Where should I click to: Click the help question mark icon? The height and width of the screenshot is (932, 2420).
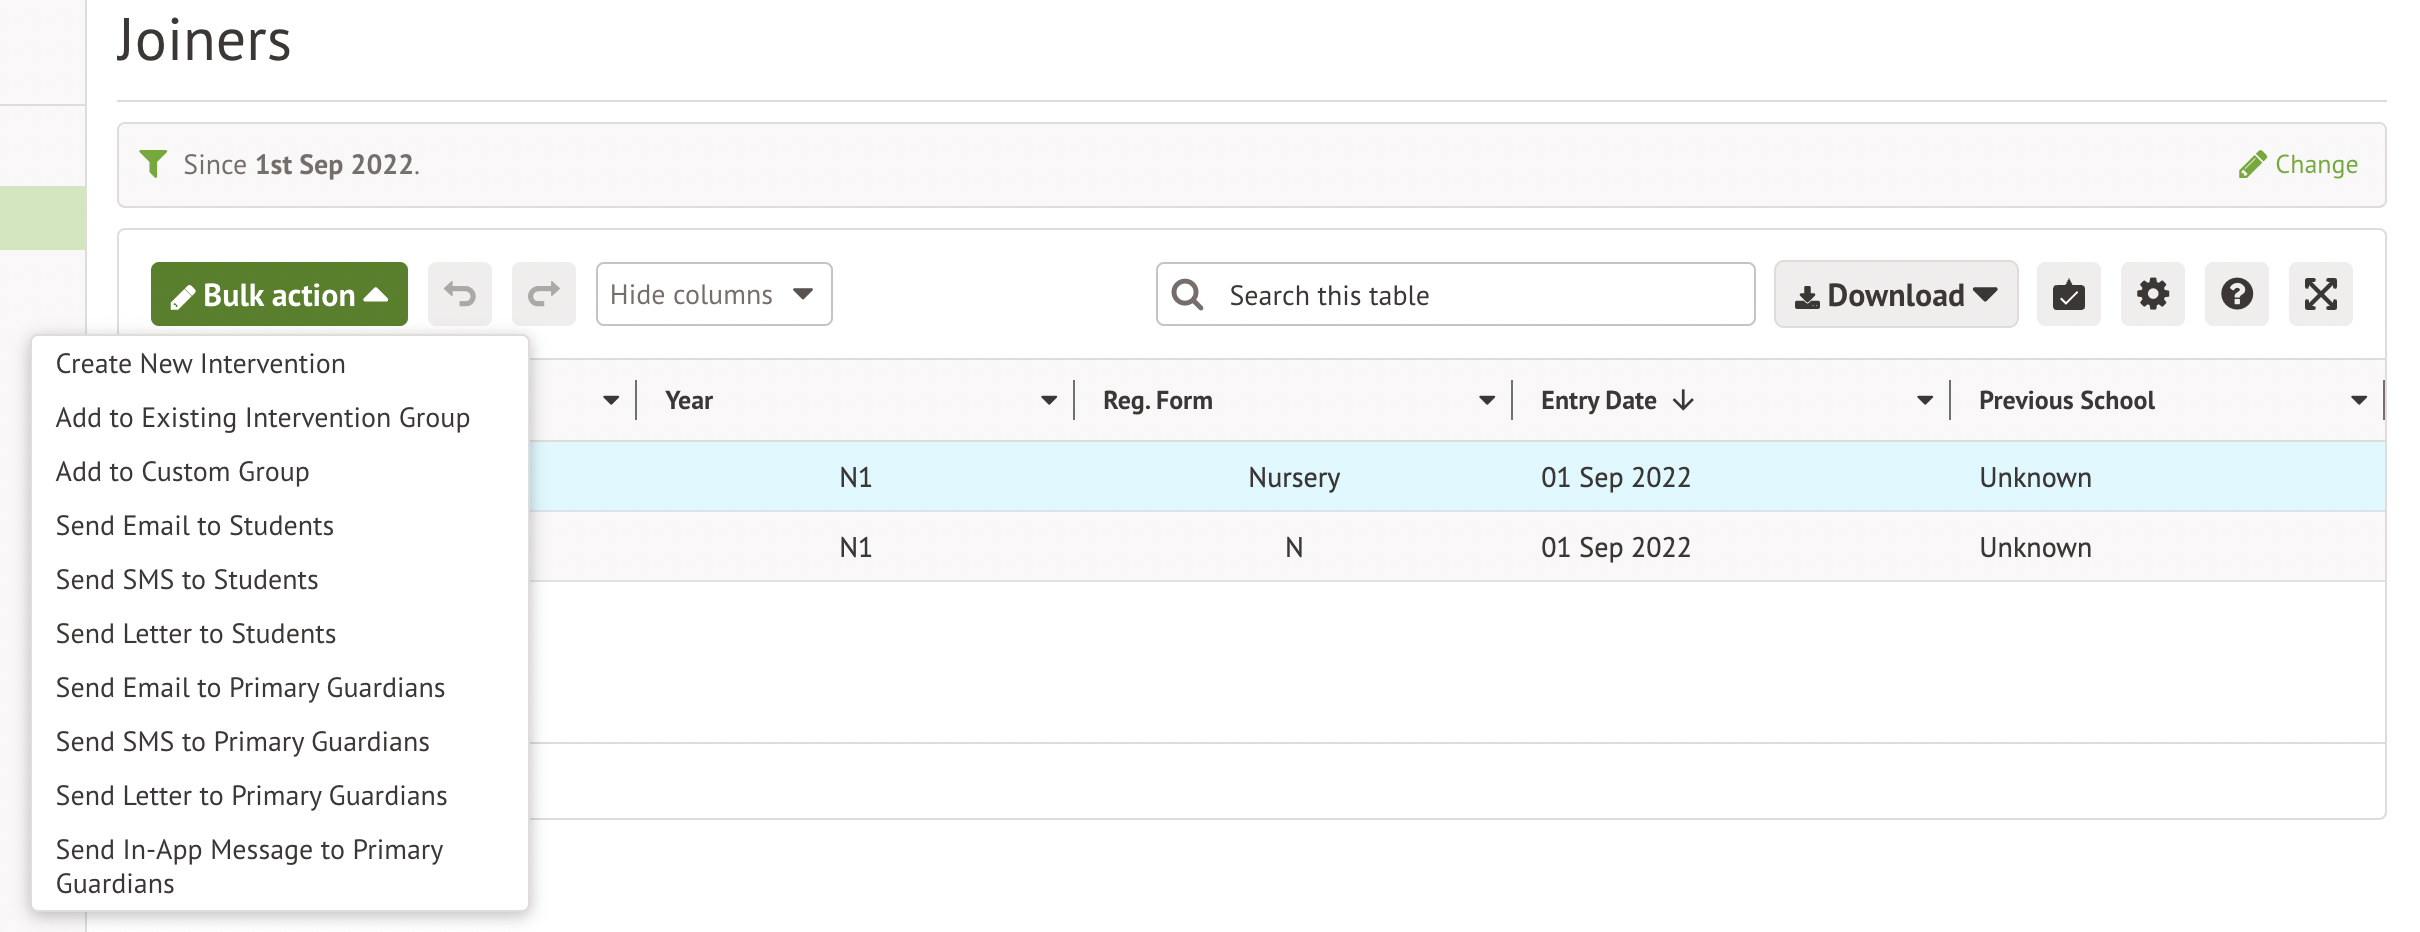coord(2236,294)
